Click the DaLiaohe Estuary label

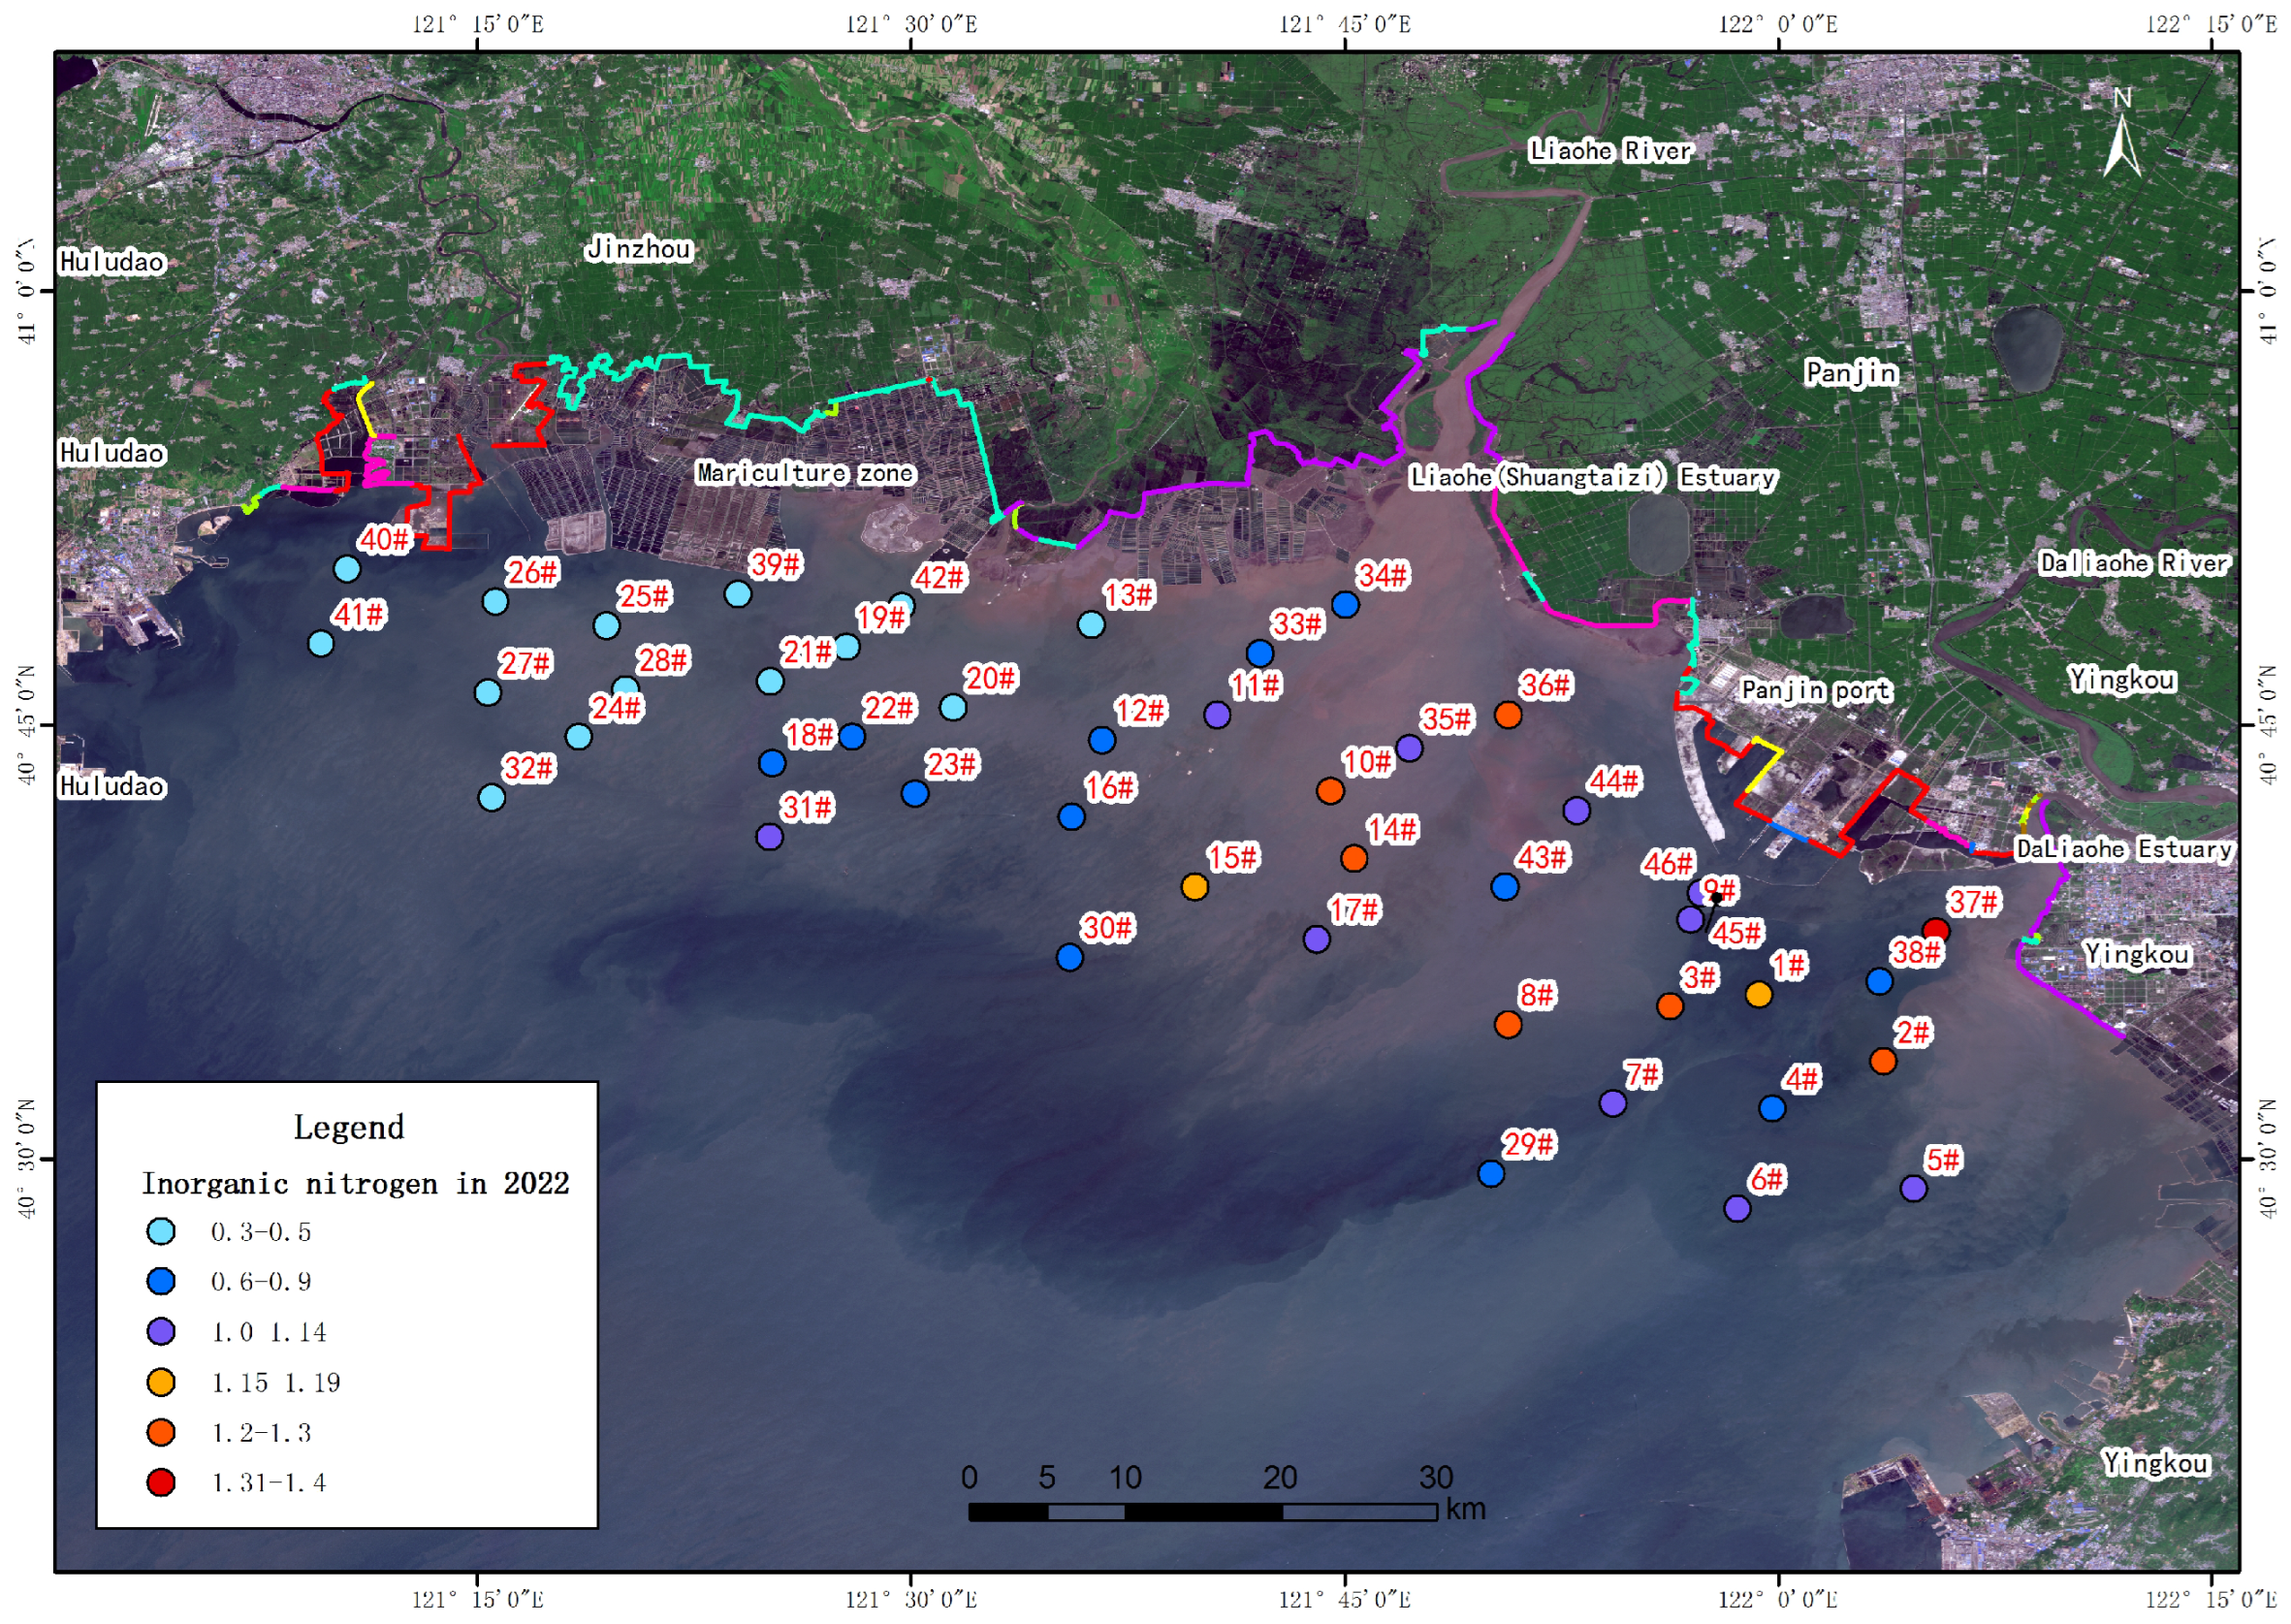[x=2124, y=849]
